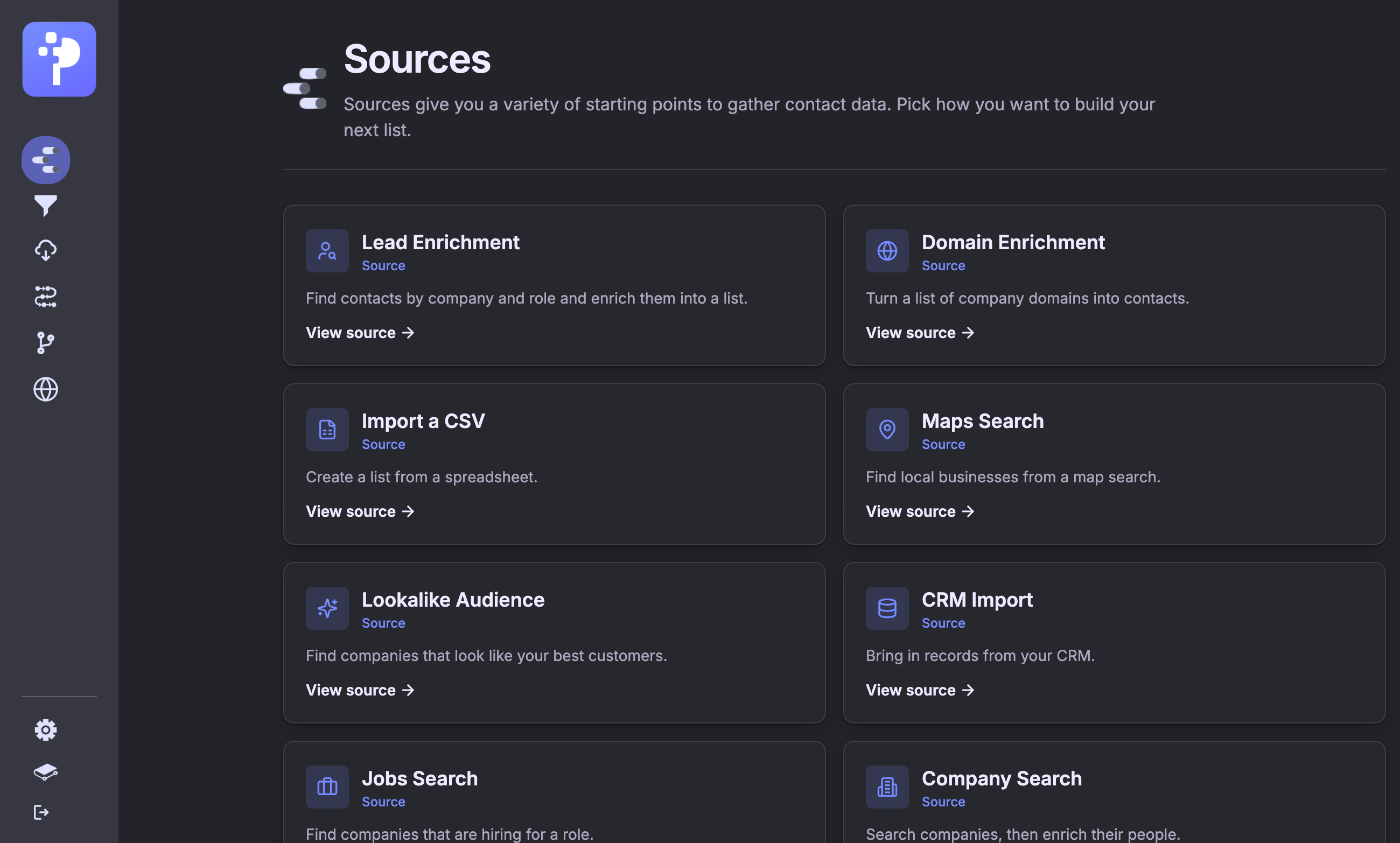1400x843 pixels.
Task: Select the "Domain Enrichment" card title
Action: coord(1013,242)
